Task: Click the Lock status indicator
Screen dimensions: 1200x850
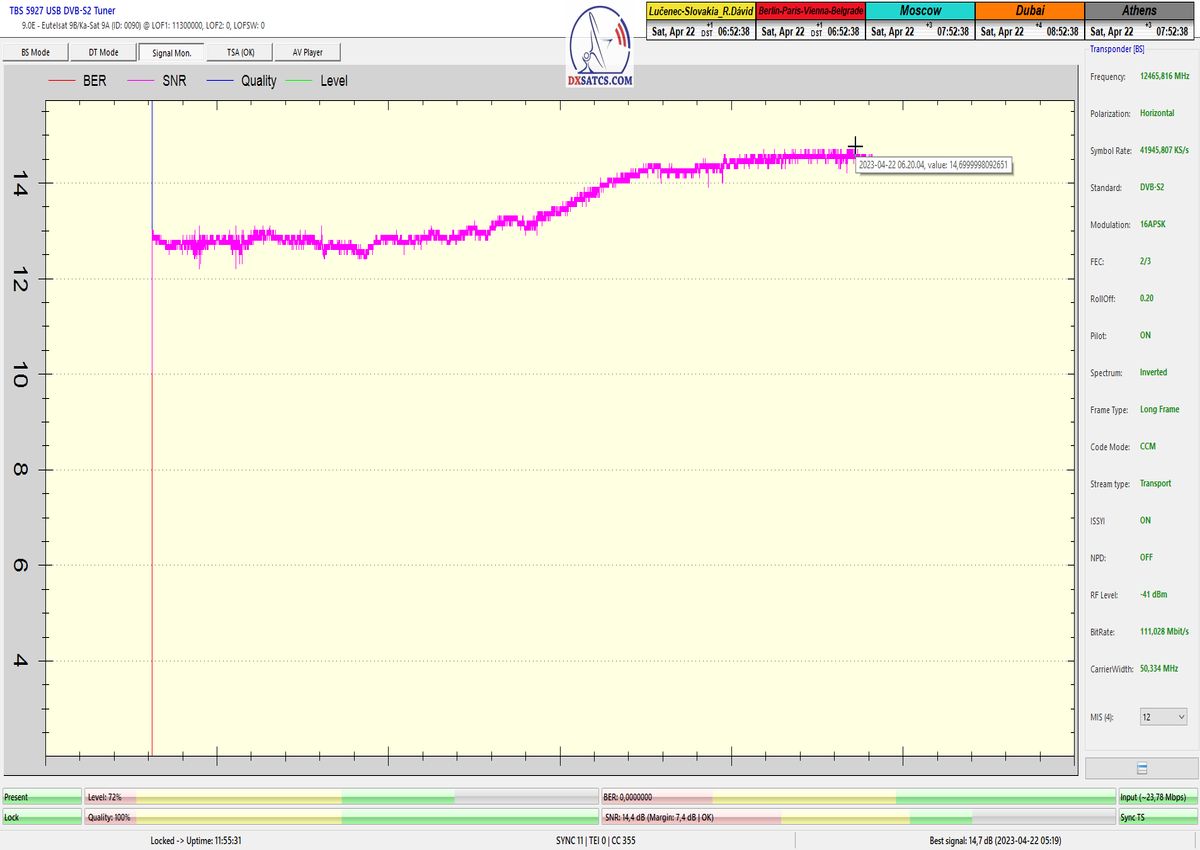Action: point(41,817)
